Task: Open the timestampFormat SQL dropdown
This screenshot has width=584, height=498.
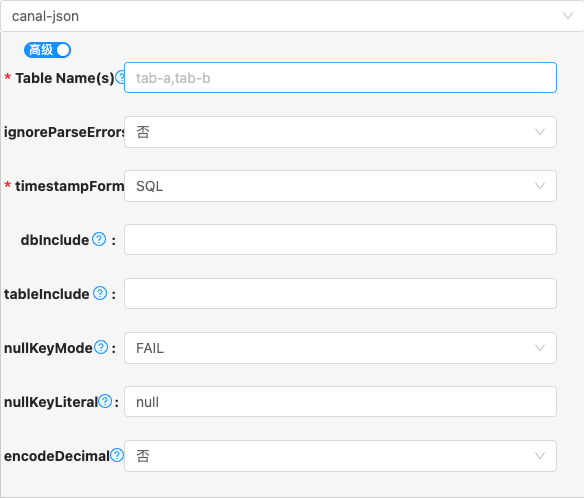Action: (340, 186)
